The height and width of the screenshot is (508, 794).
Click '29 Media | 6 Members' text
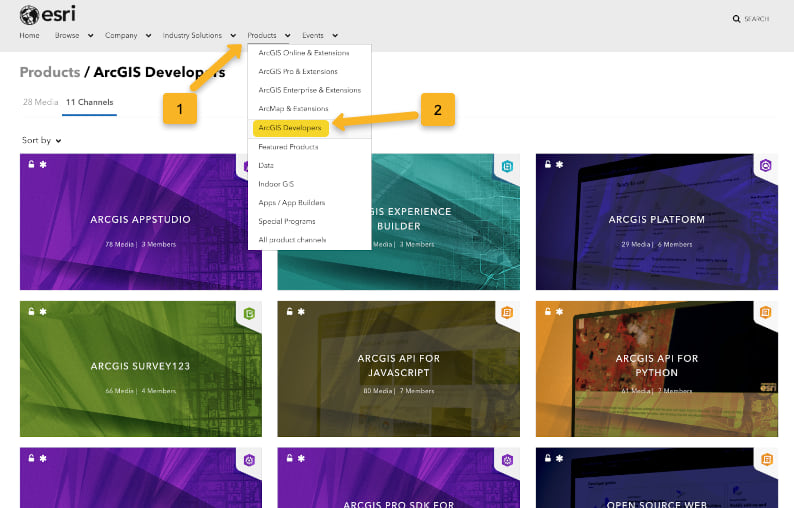point(656,244)
